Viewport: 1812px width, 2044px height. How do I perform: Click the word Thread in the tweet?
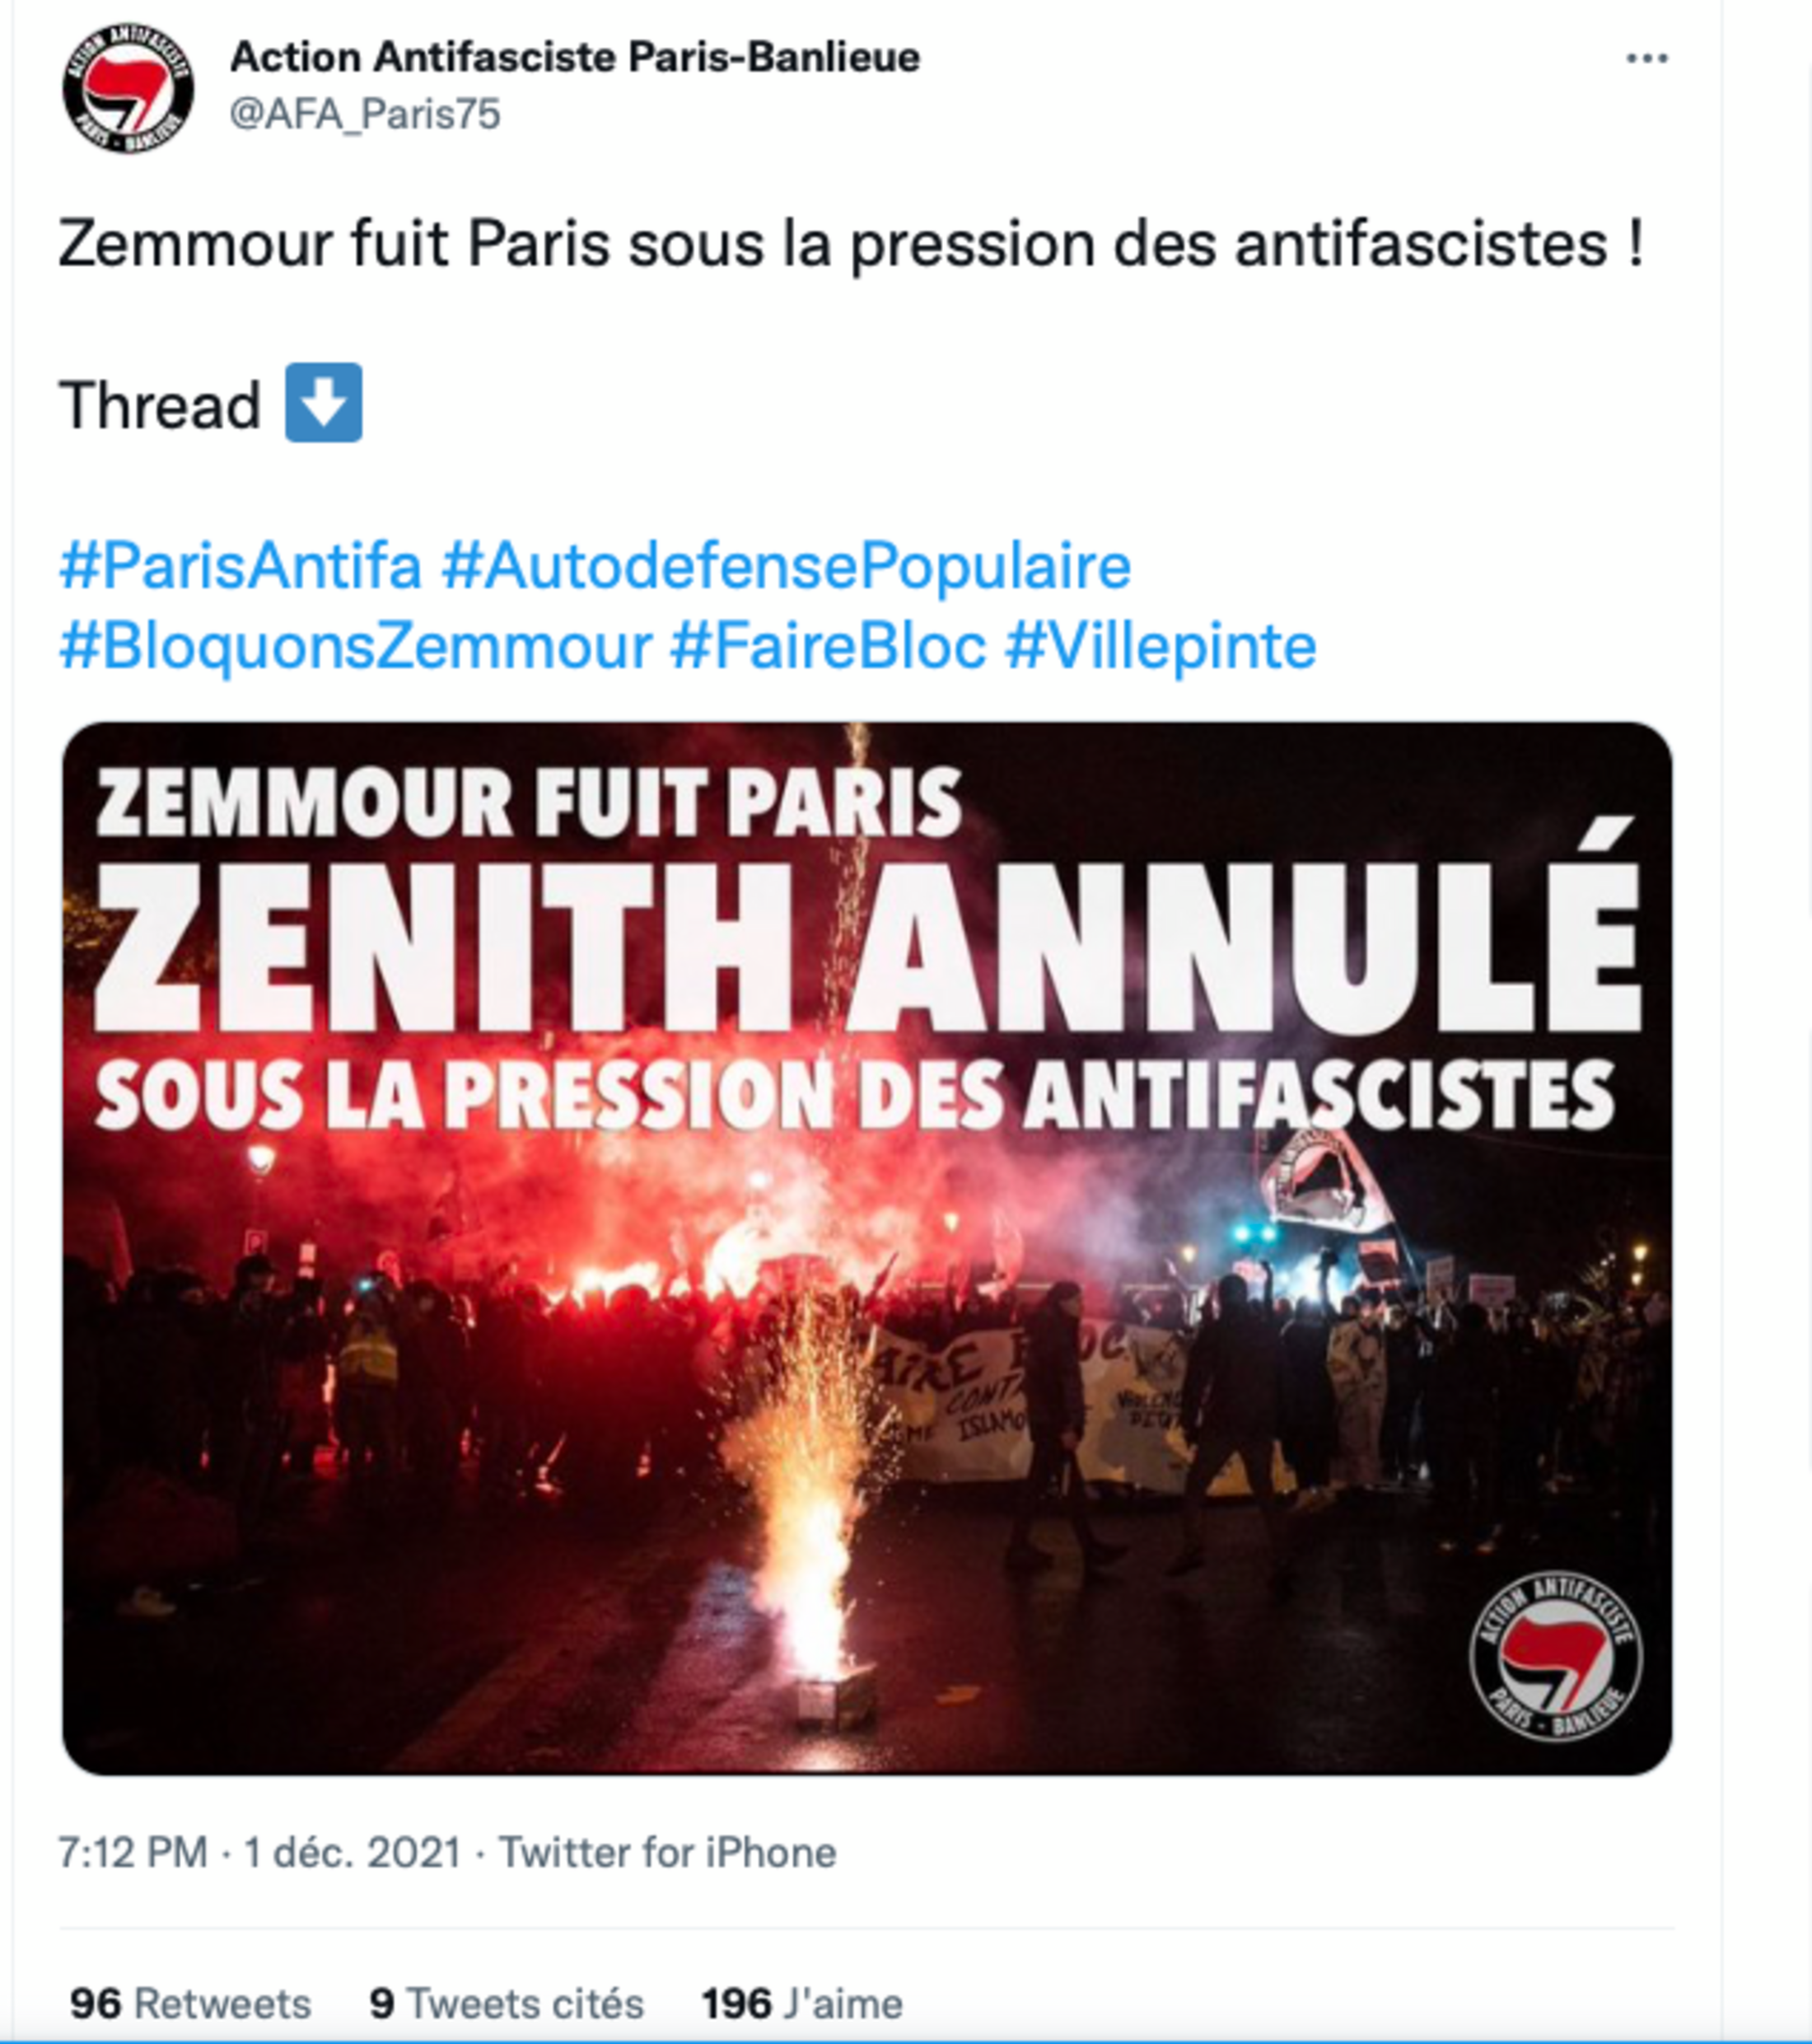click(x=160, y=405)
